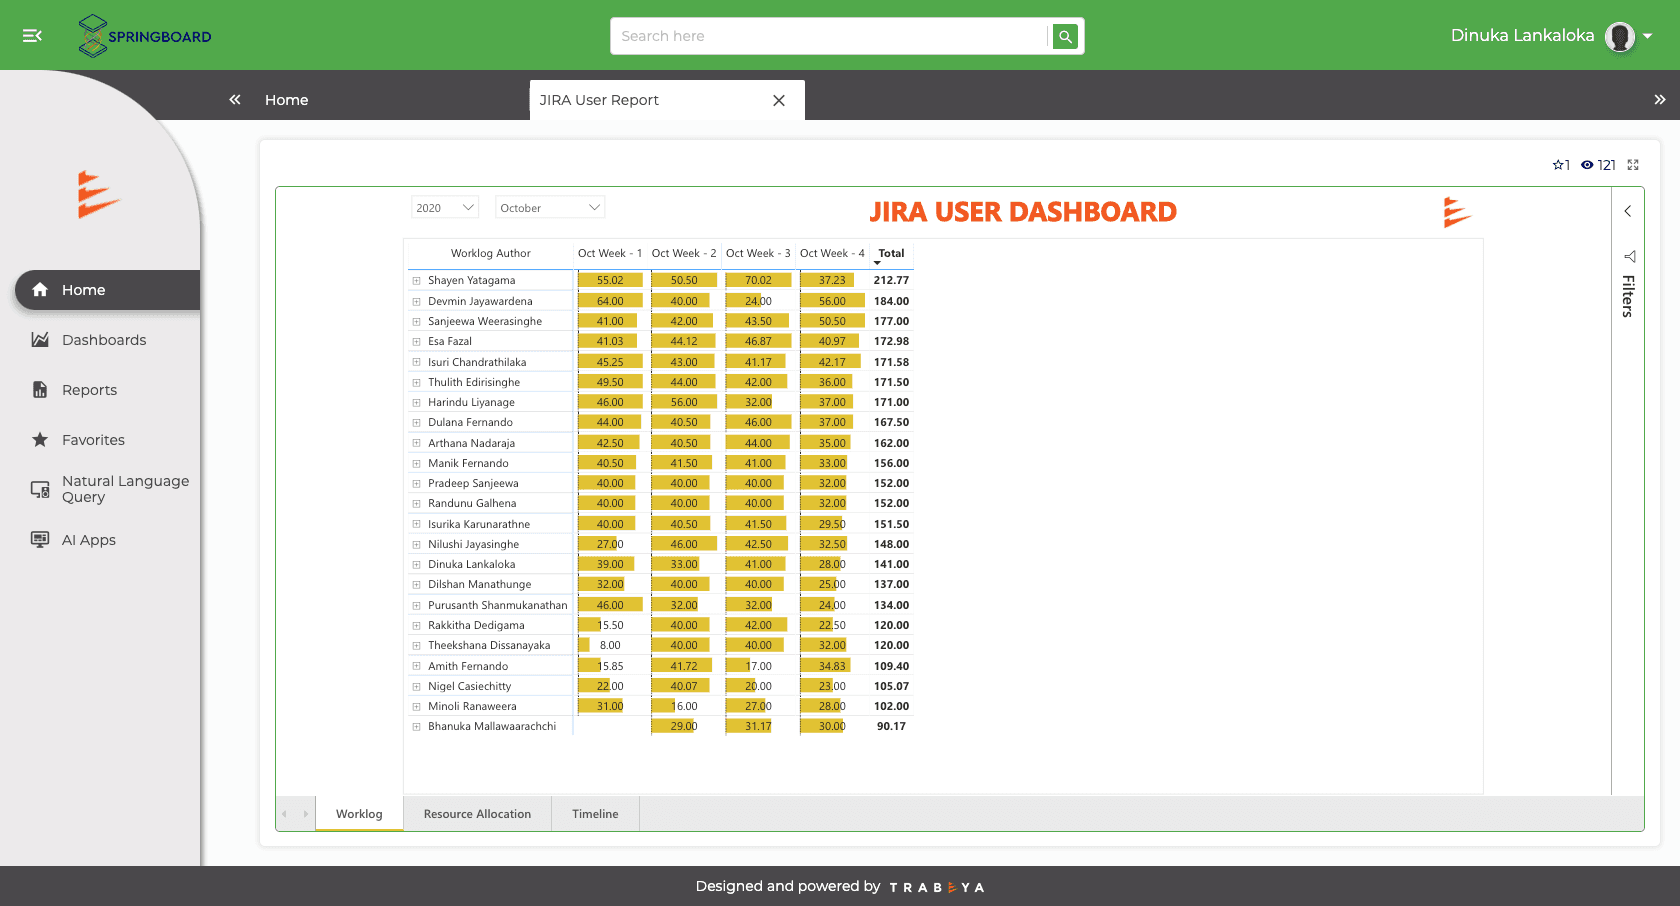1680x906 pixels.
Task: Open the user account dropdown arrow
Action: pyautogui.click(x=1647, y=36)
